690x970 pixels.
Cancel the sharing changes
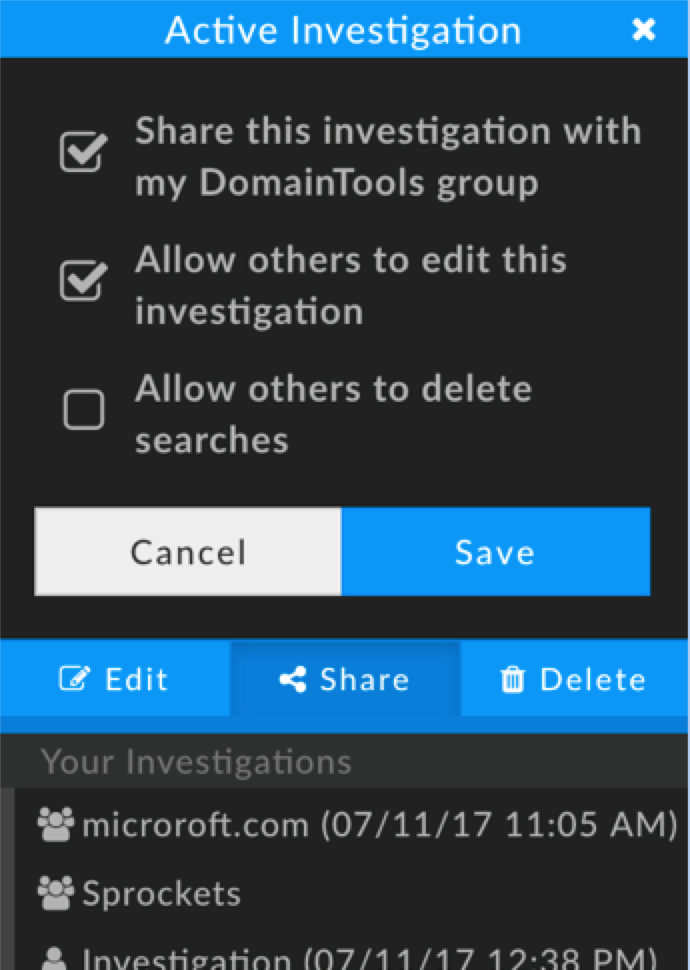coord(188,551)
